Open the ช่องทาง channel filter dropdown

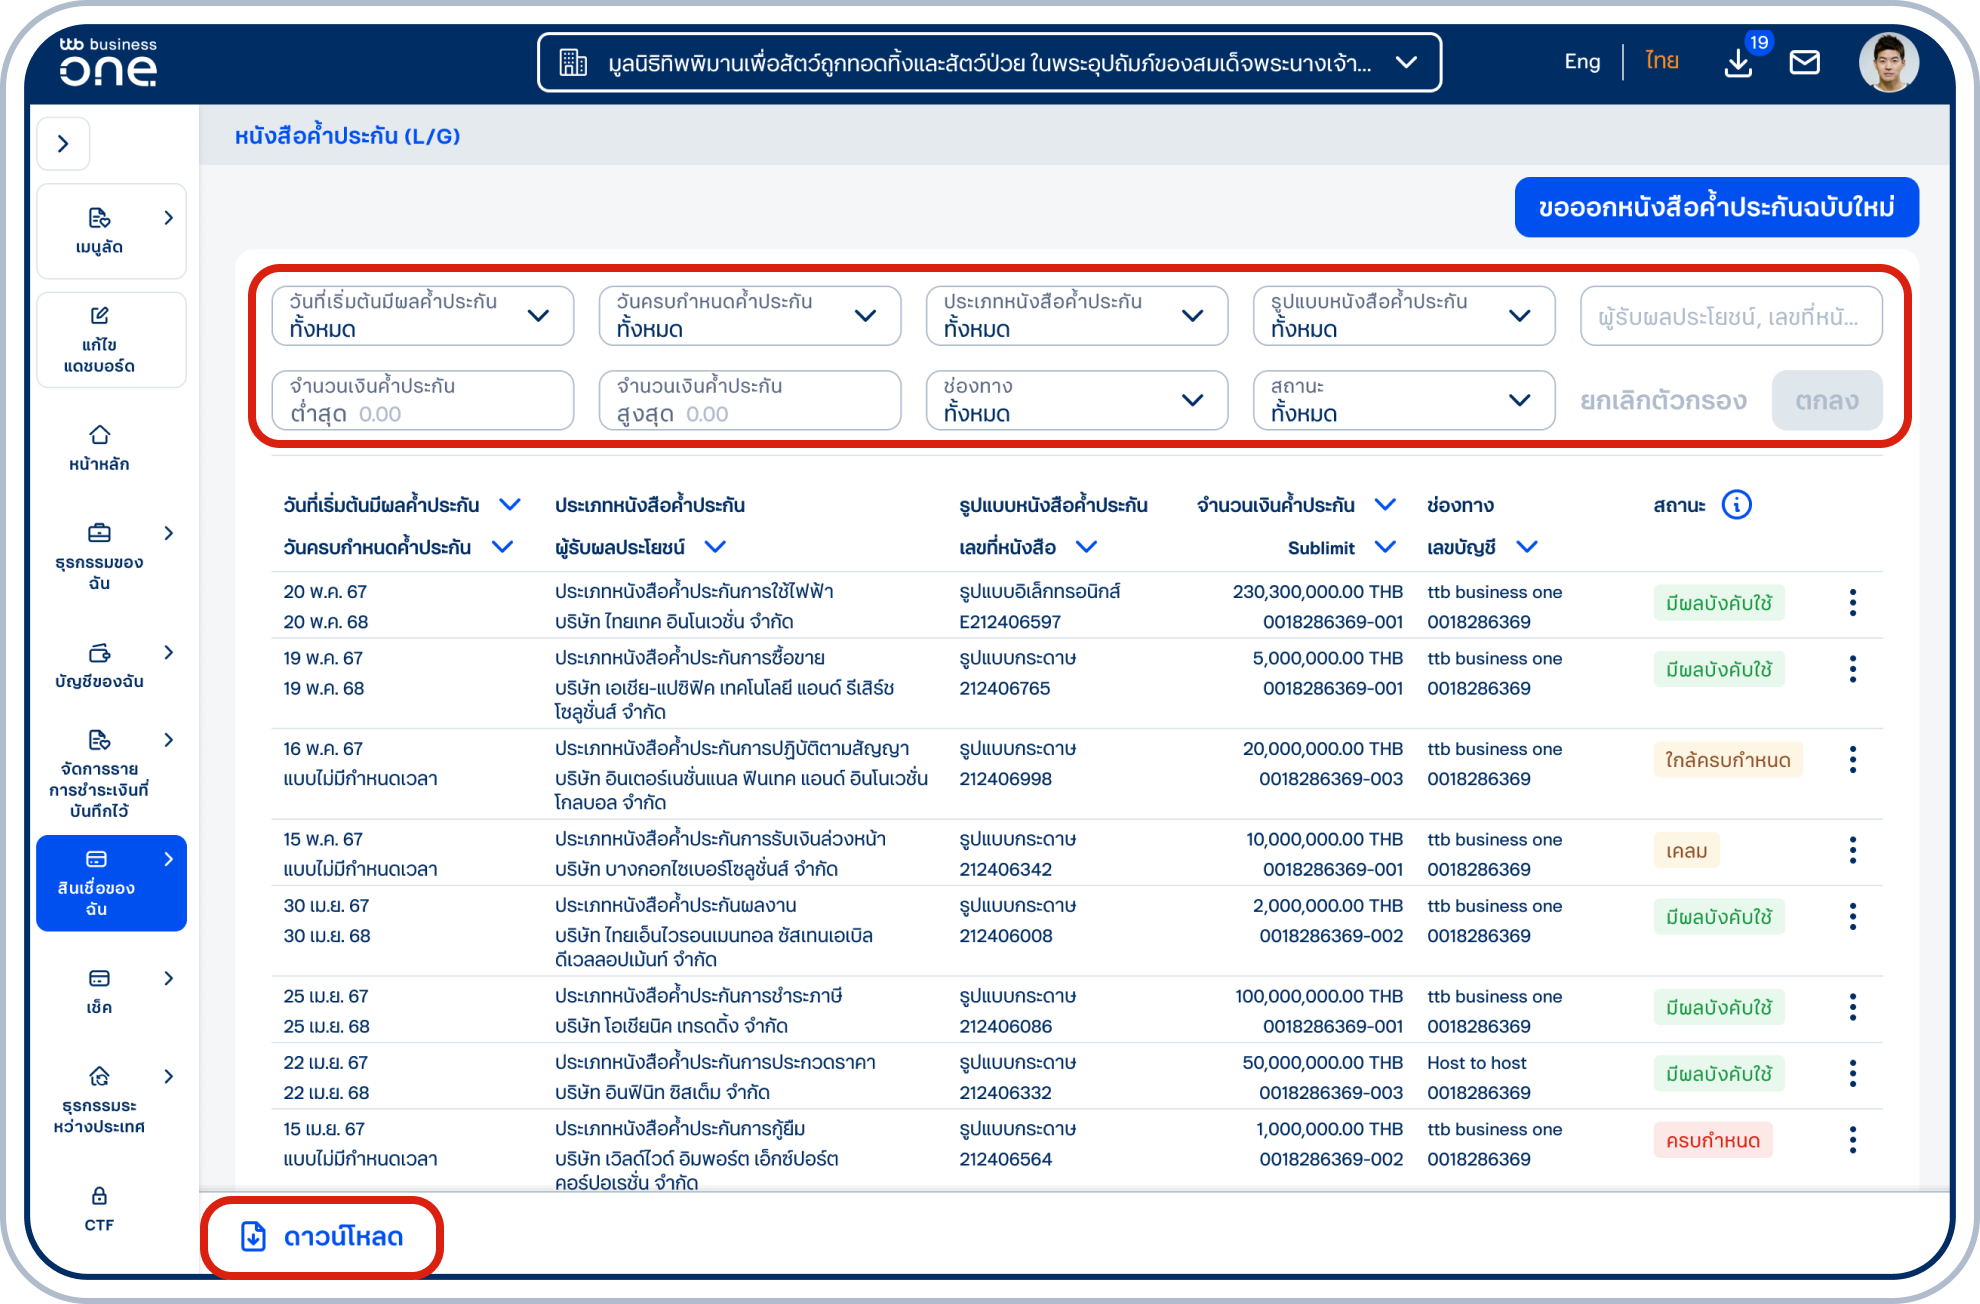tap(1077, 400)
